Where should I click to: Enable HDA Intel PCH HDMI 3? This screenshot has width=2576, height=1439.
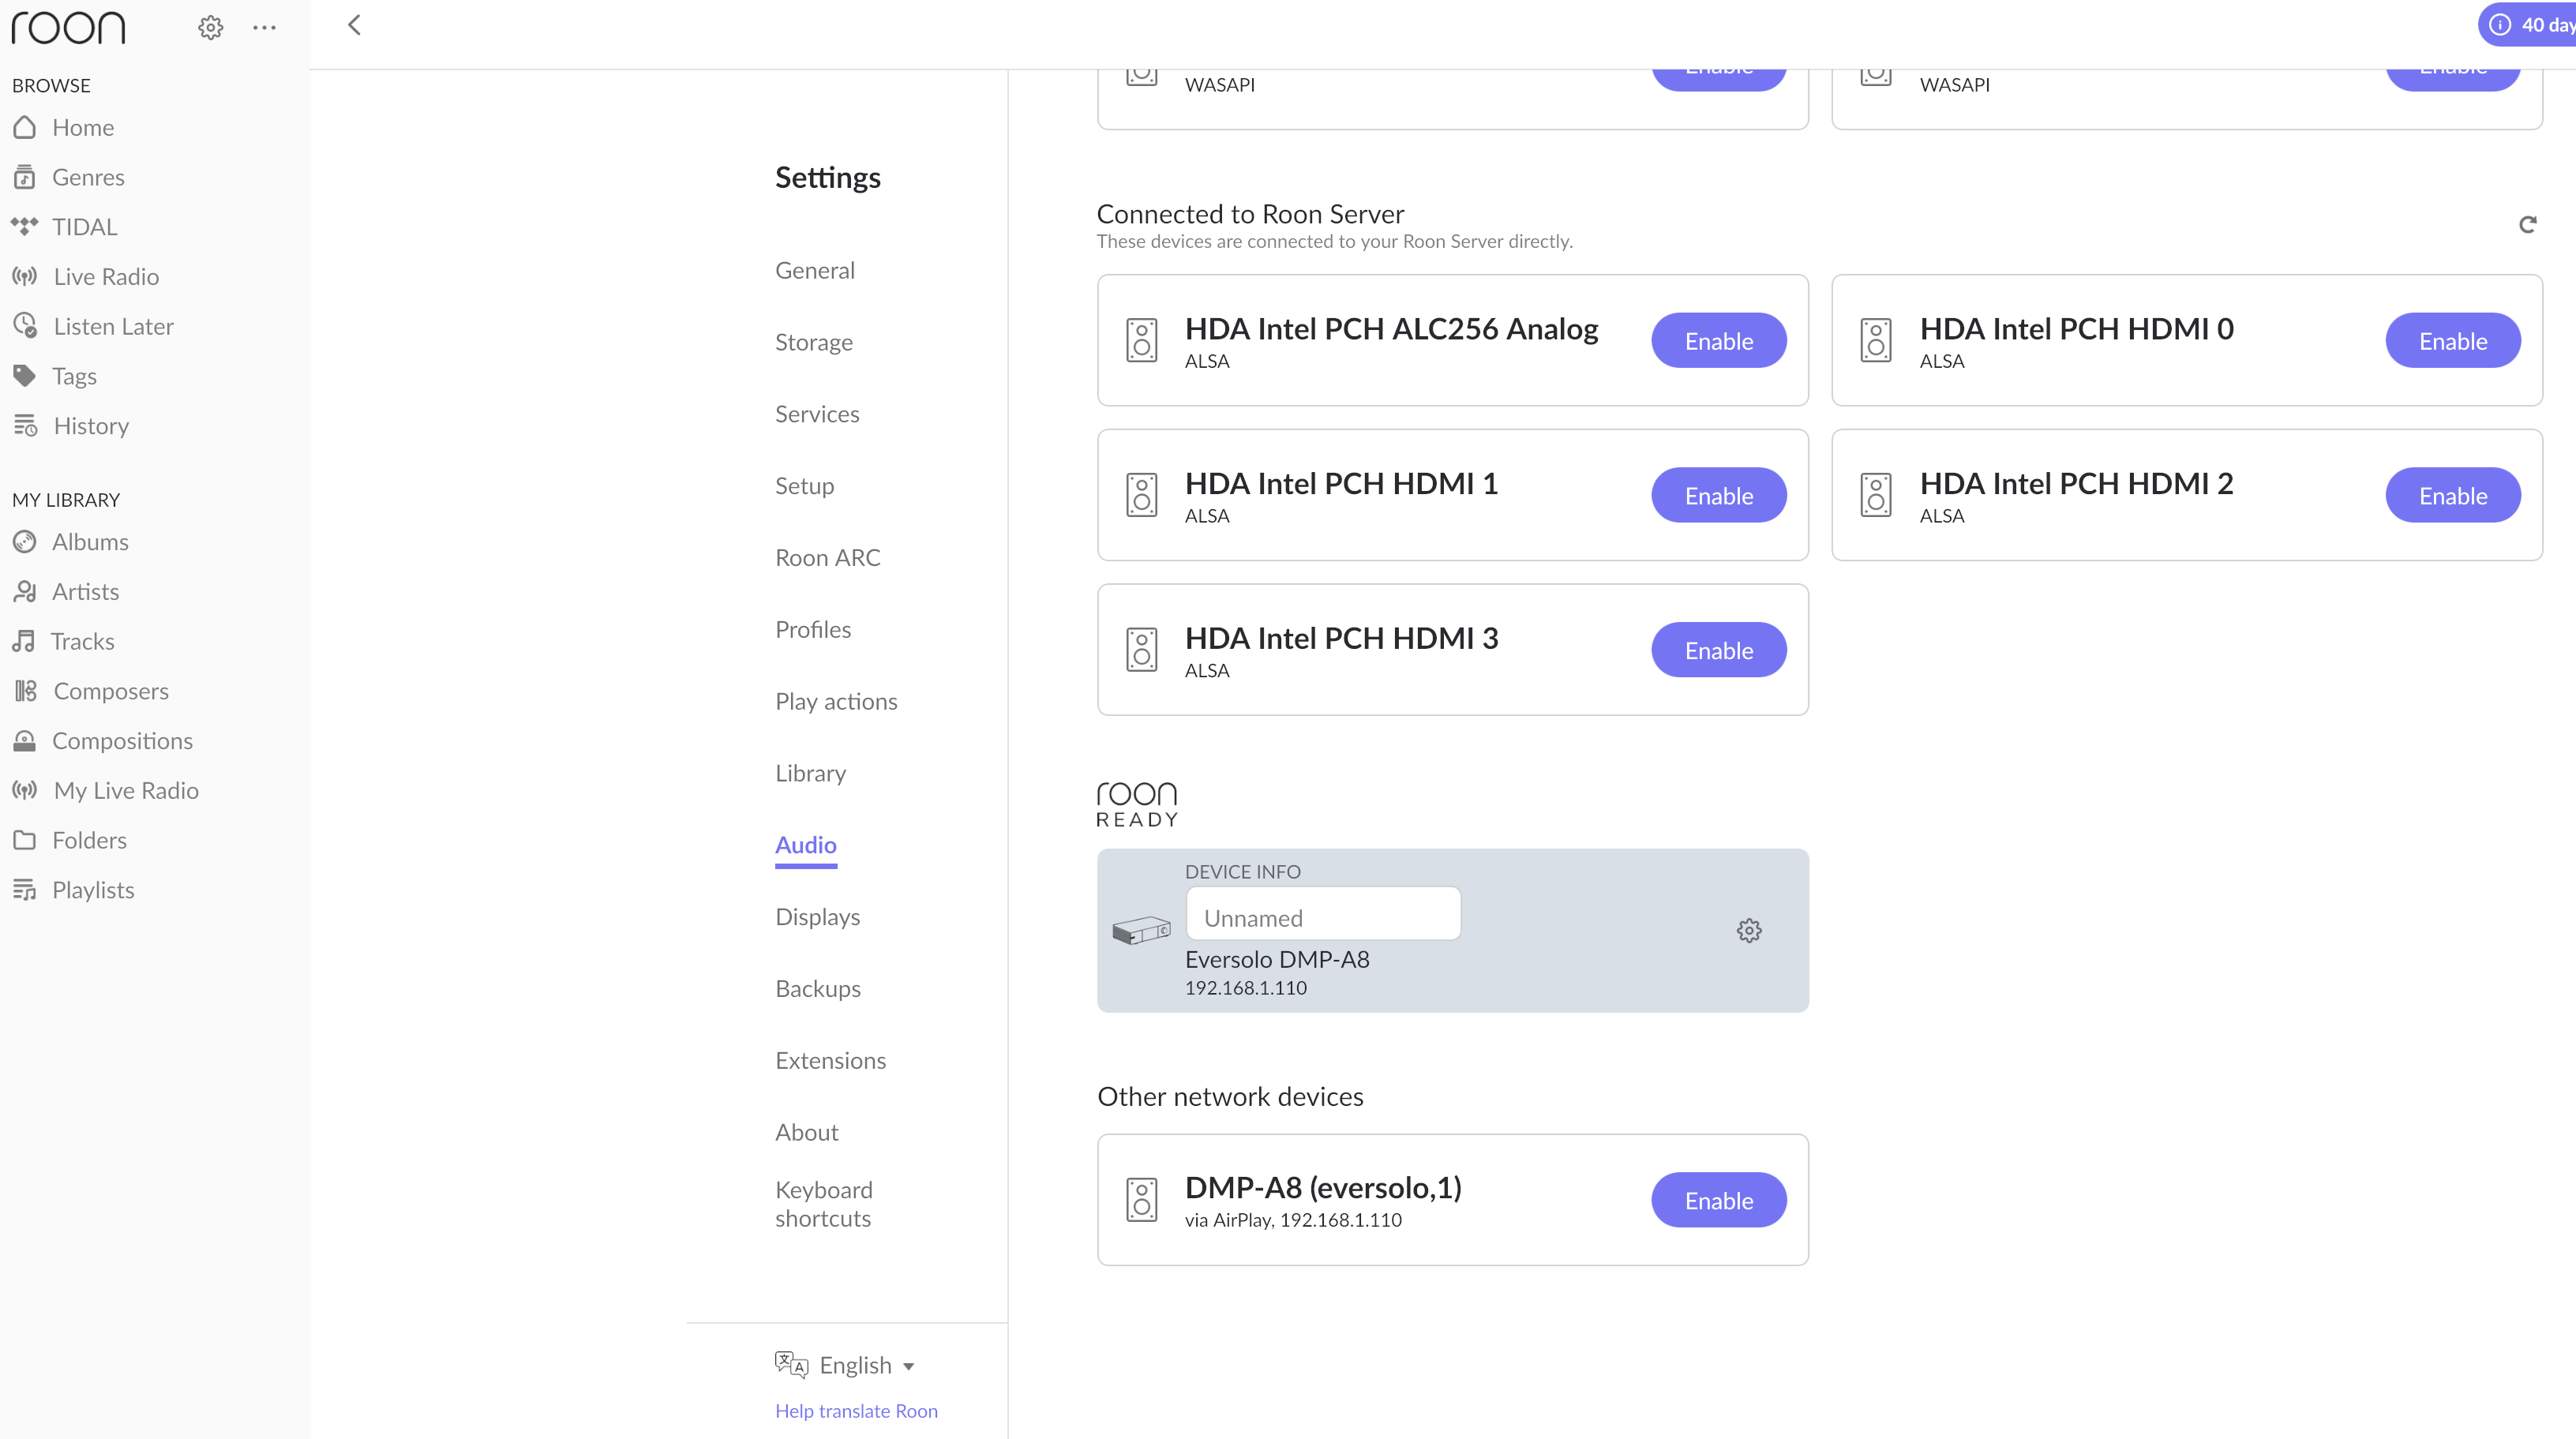tap(1718, 650)
